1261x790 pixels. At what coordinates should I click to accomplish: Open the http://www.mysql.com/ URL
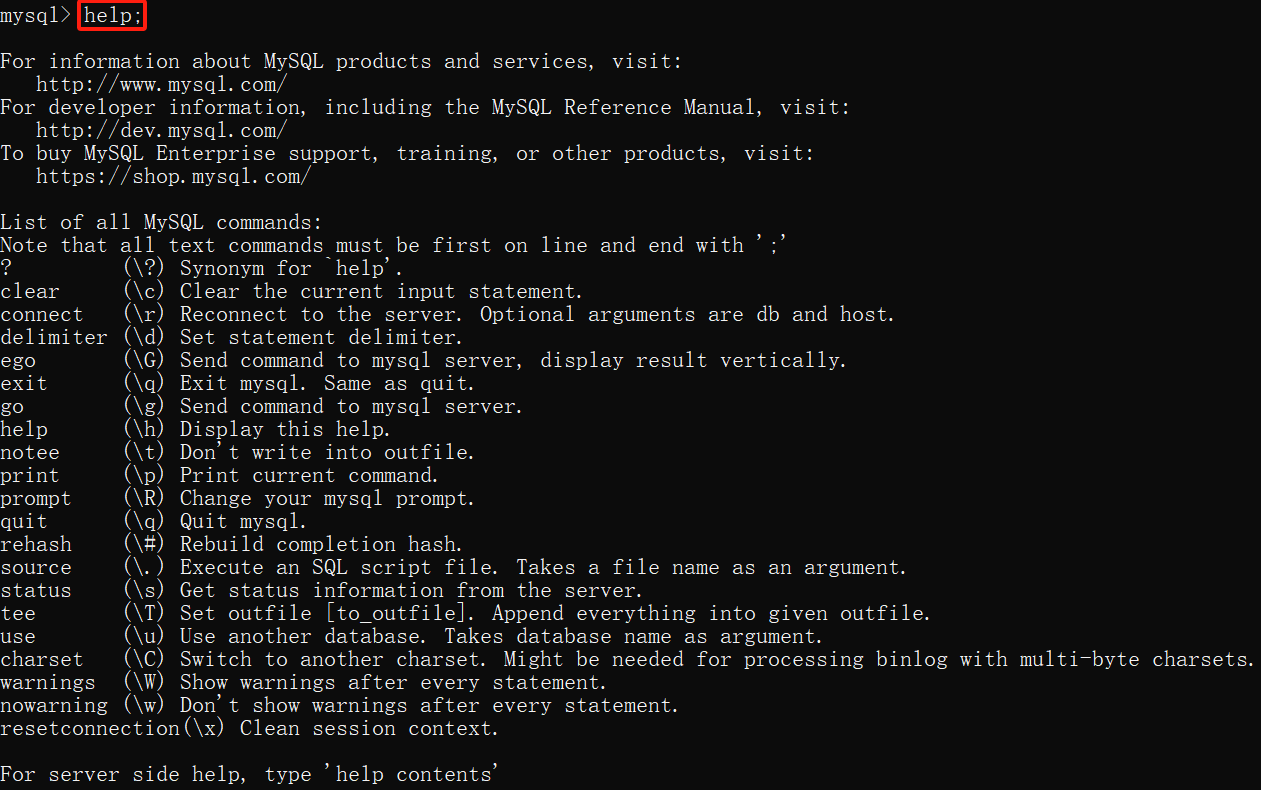(x=162, y=85)
